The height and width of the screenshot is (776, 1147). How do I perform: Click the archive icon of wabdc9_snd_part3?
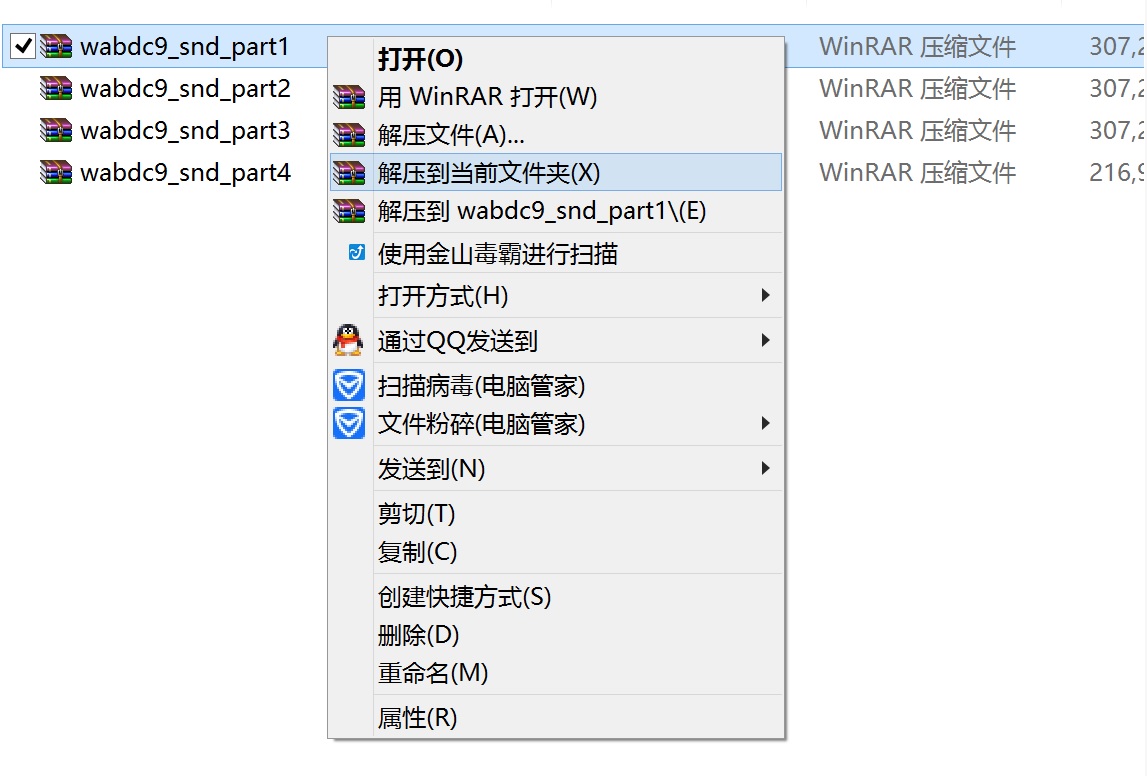pos(56,131)
